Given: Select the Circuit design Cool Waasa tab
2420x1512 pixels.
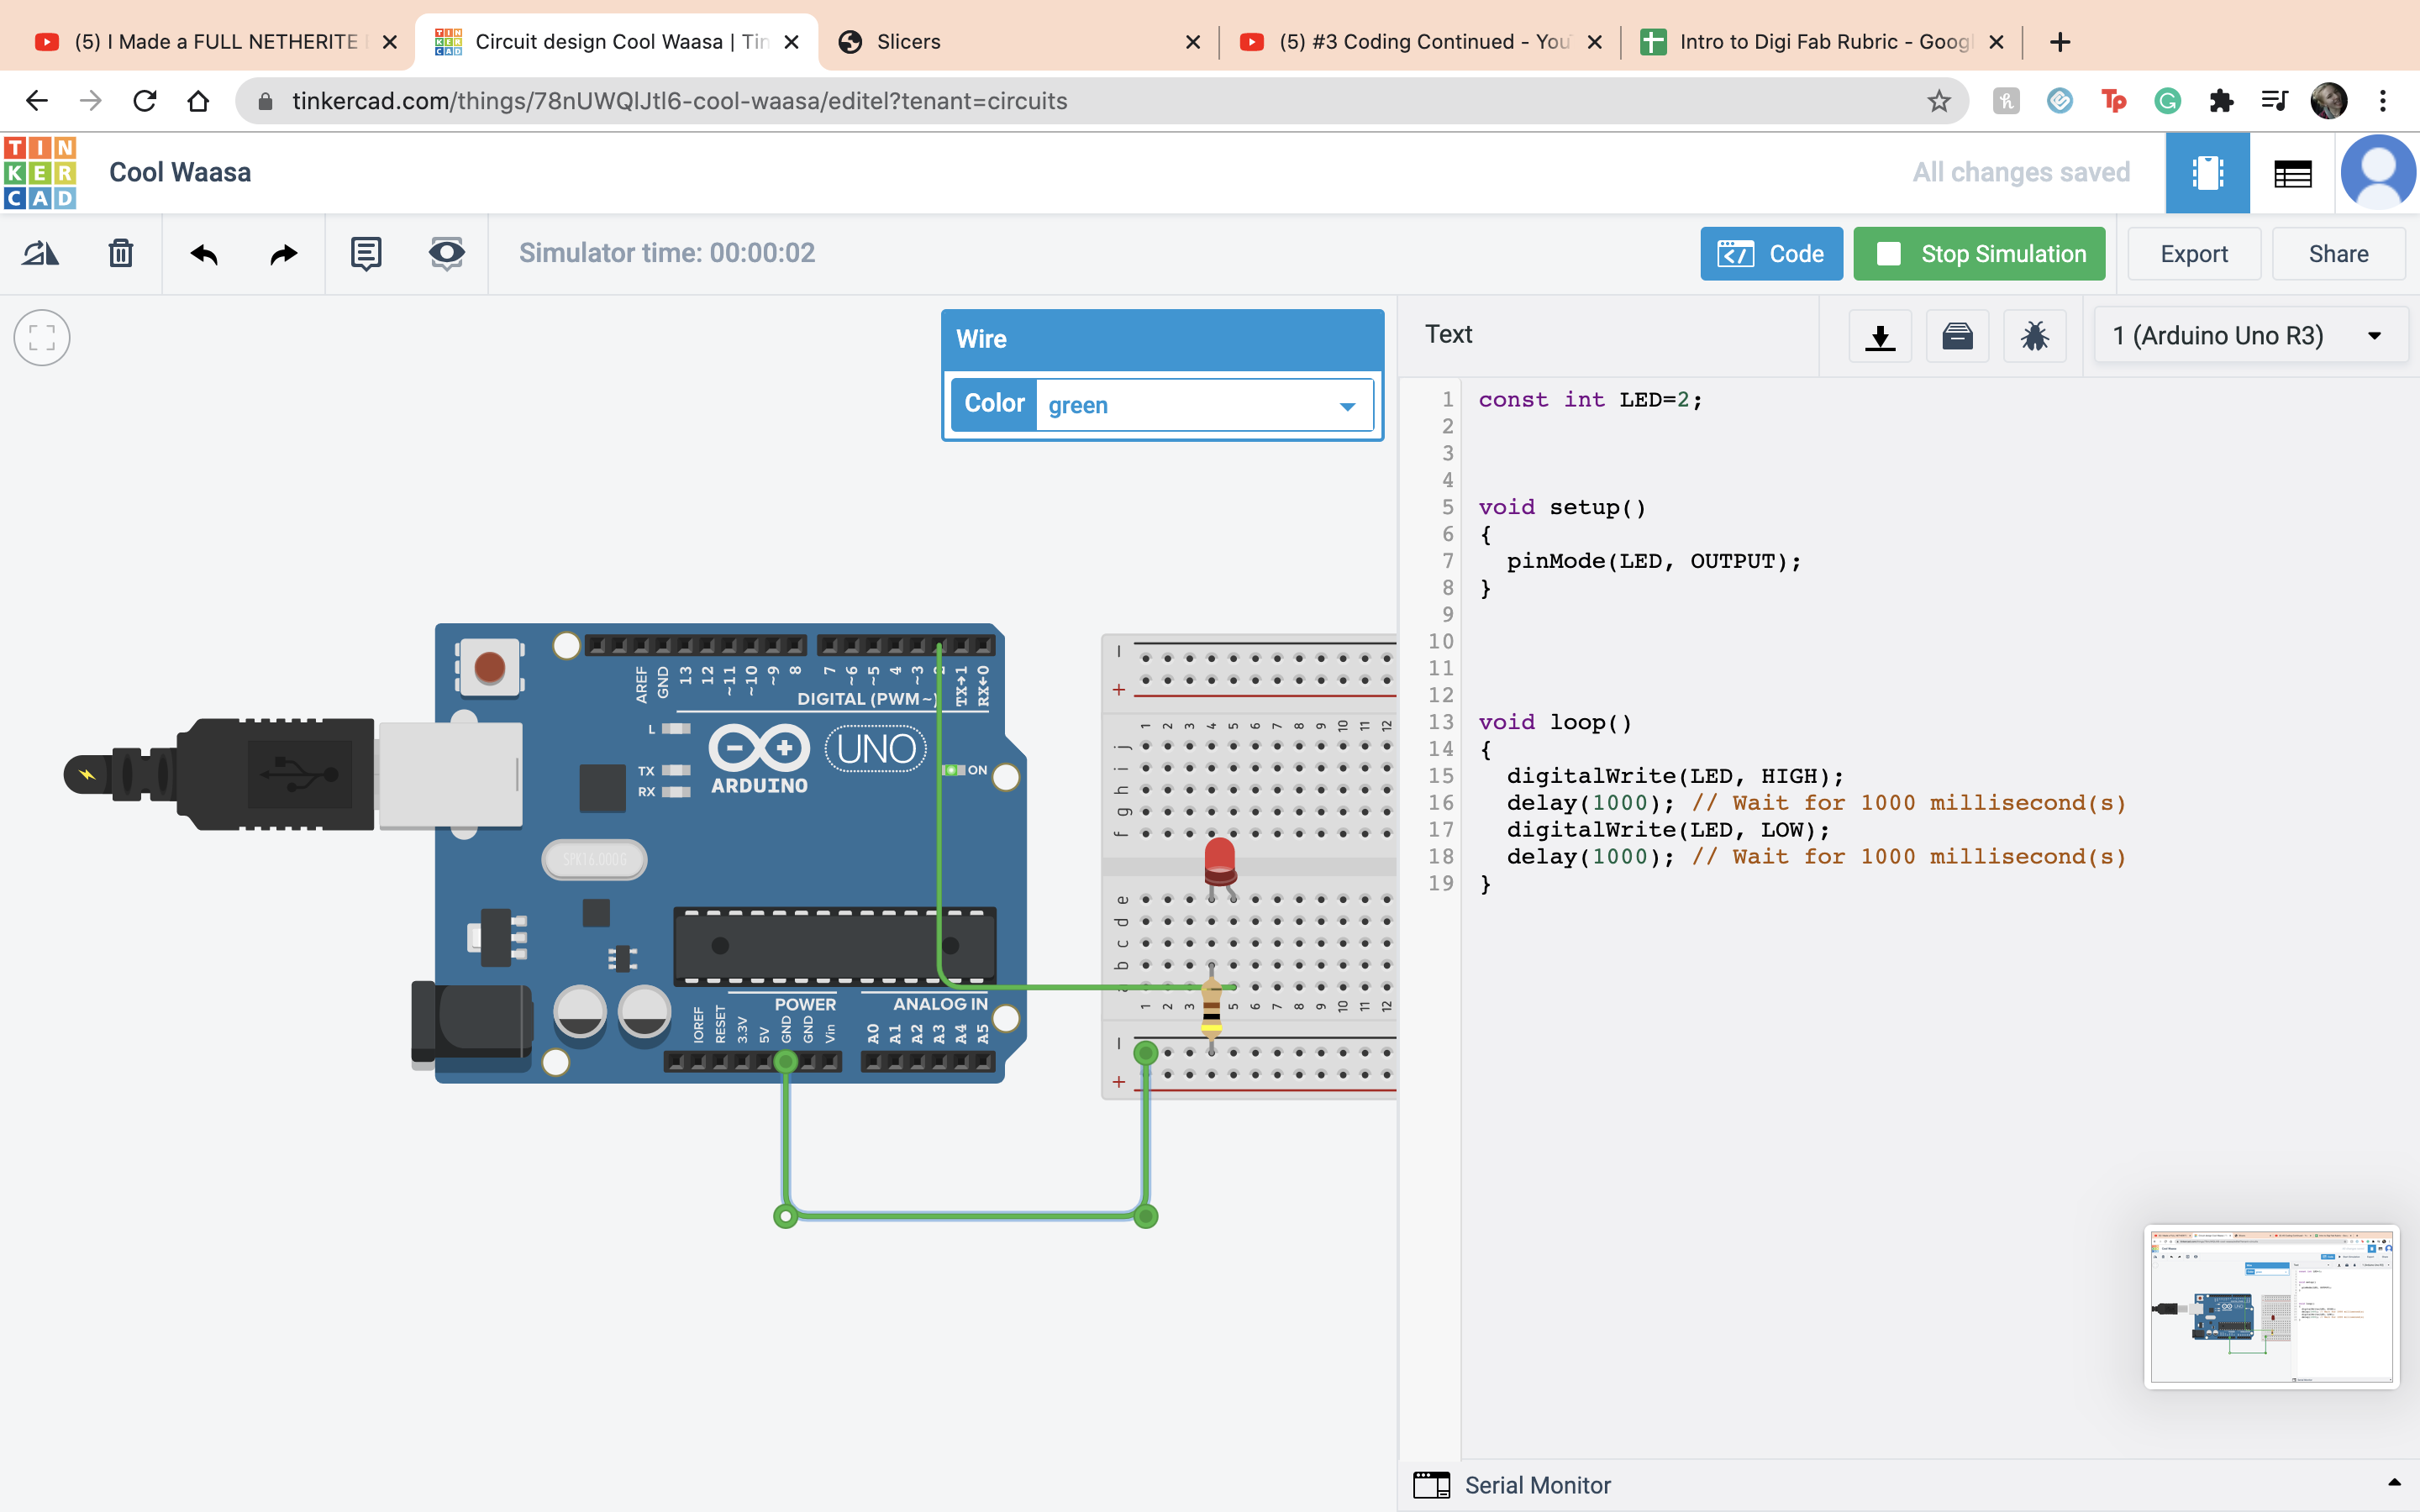Looking at the screenshot, I should 617,42.
